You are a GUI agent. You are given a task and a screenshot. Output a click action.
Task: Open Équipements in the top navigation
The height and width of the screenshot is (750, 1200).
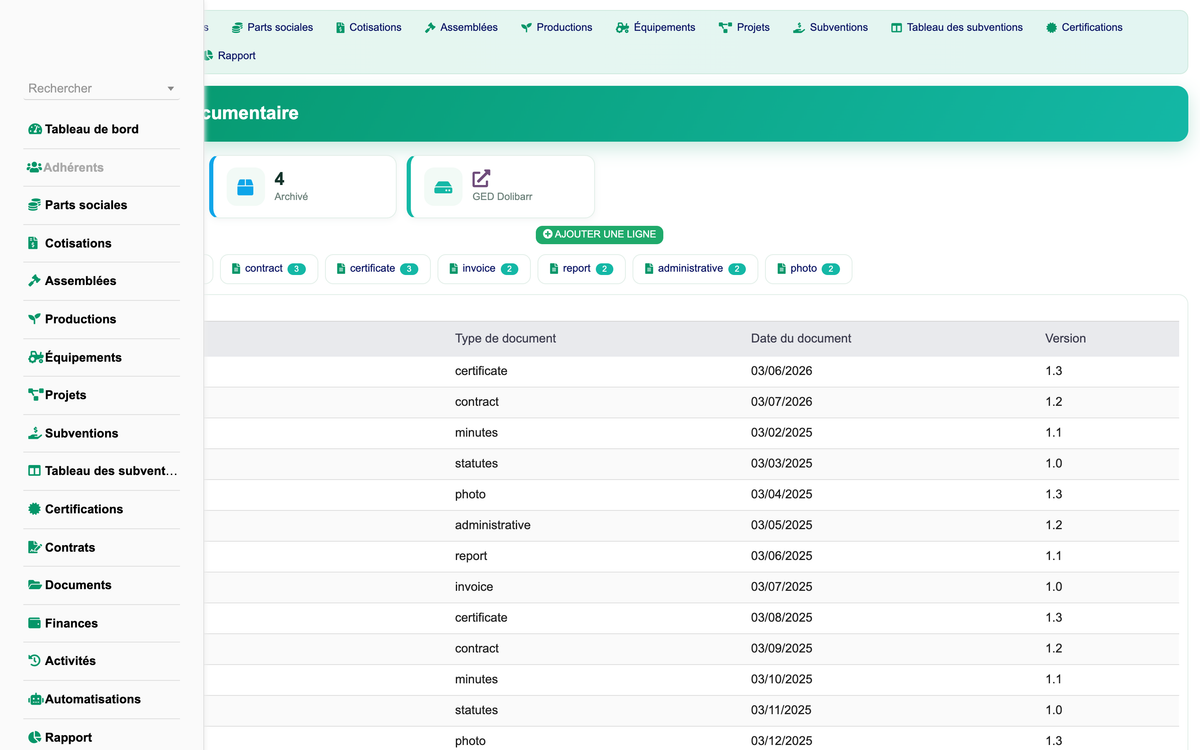click(656, 27)
